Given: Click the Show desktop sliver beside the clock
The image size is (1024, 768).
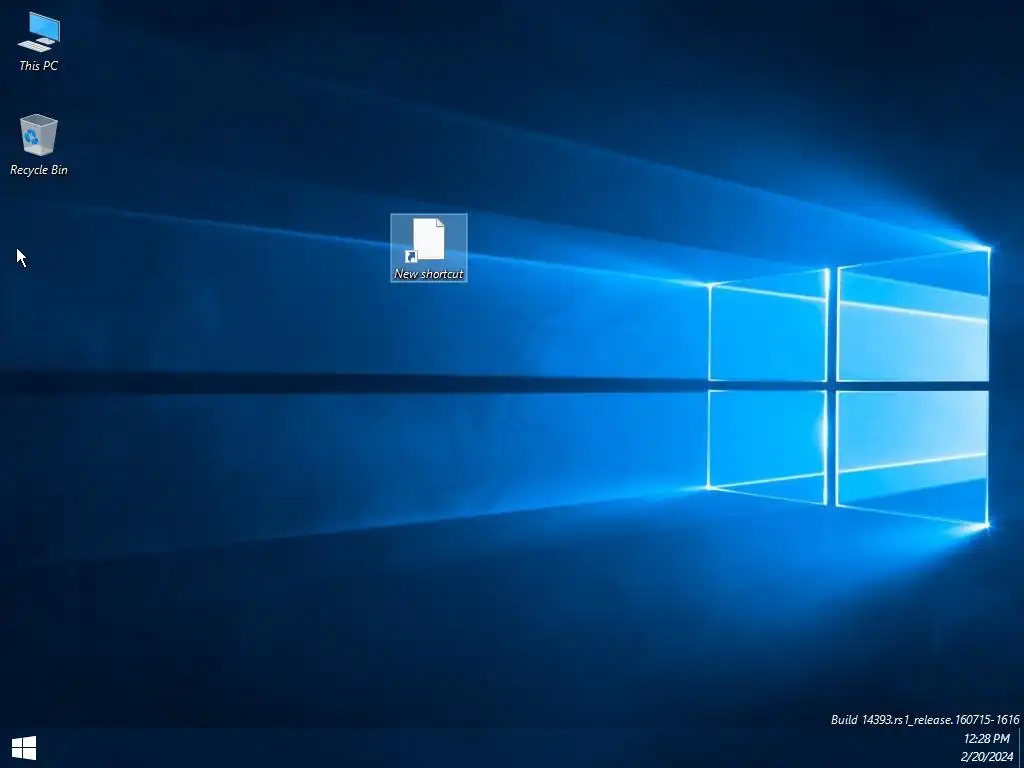Looking at the screenshot, I should [1021, 748].
